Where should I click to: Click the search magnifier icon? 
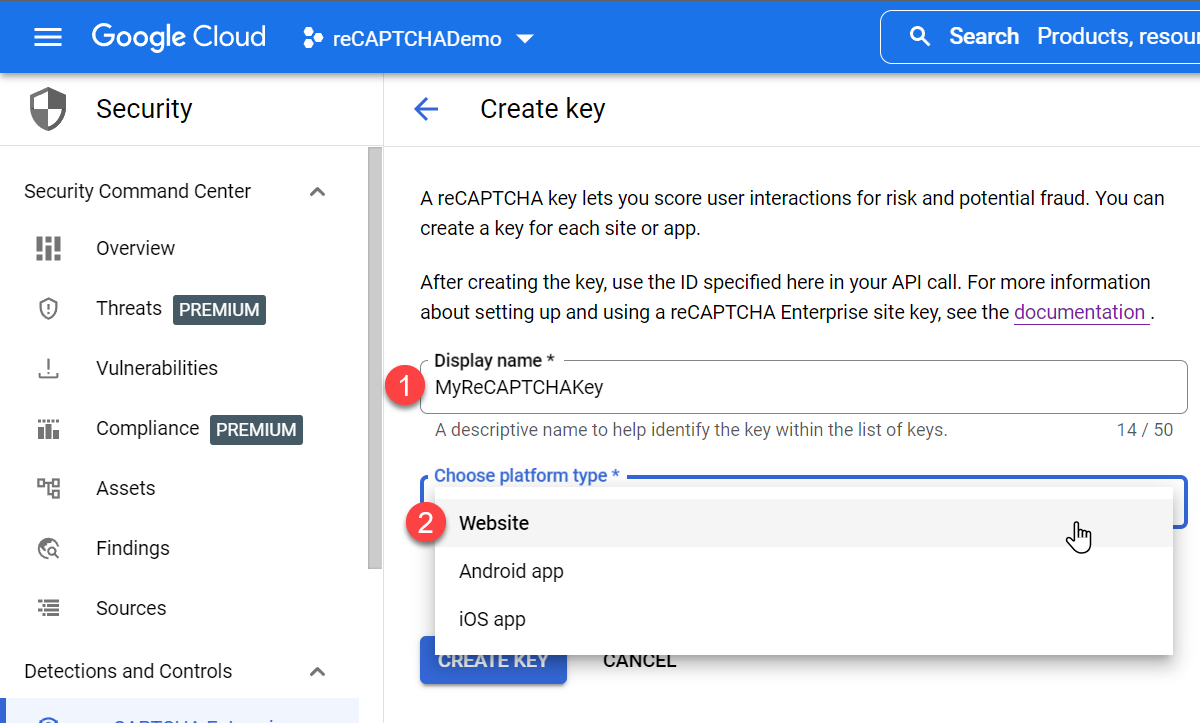click(920, 37)
